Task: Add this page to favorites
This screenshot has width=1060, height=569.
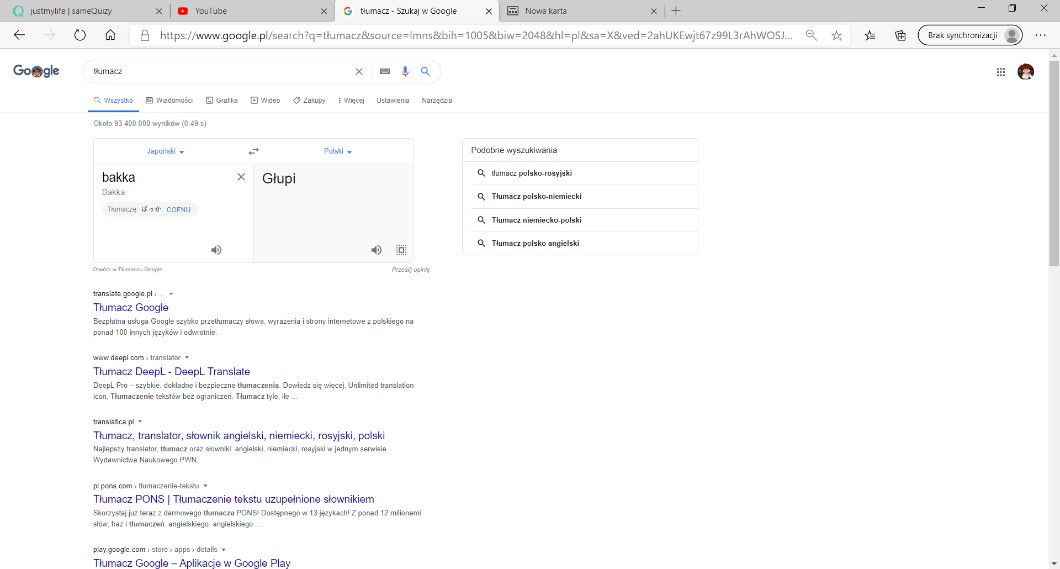Action: (837, 35)
